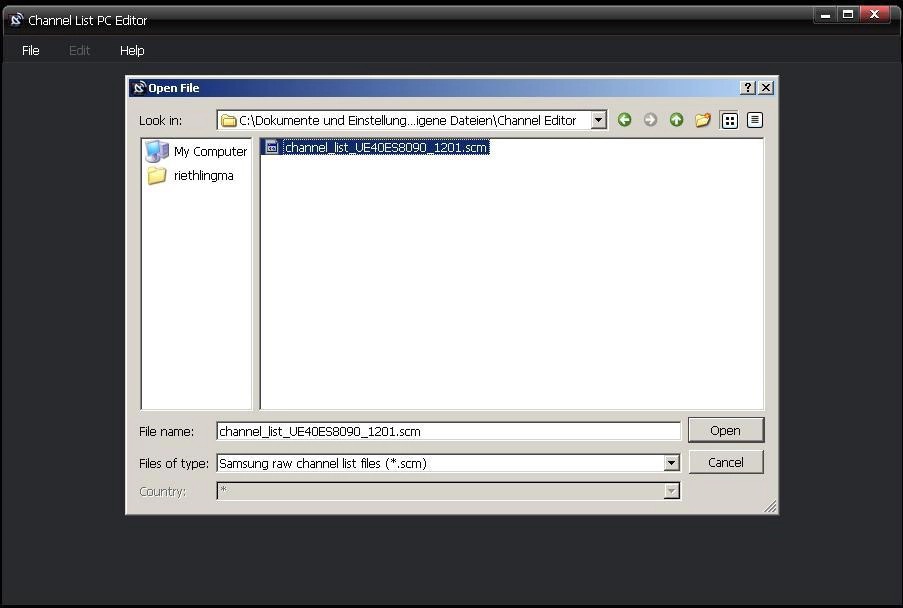Open the riethlingma folder shortcut
903x608 pixels.
click(x=203, y=176)
